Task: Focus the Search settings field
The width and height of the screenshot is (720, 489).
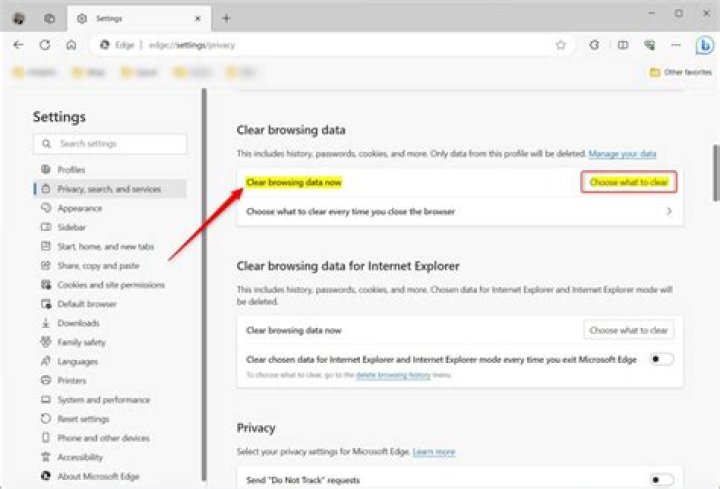Action: 110,144
